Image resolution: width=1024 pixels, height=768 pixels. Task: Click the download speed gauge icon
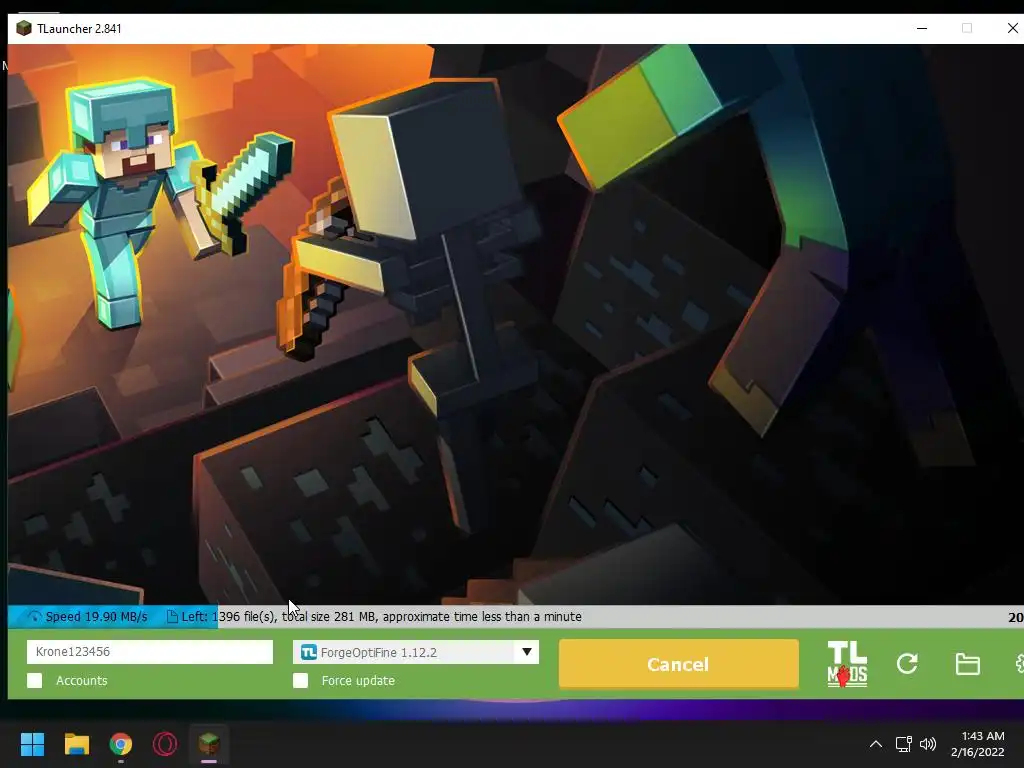[34, 616]
